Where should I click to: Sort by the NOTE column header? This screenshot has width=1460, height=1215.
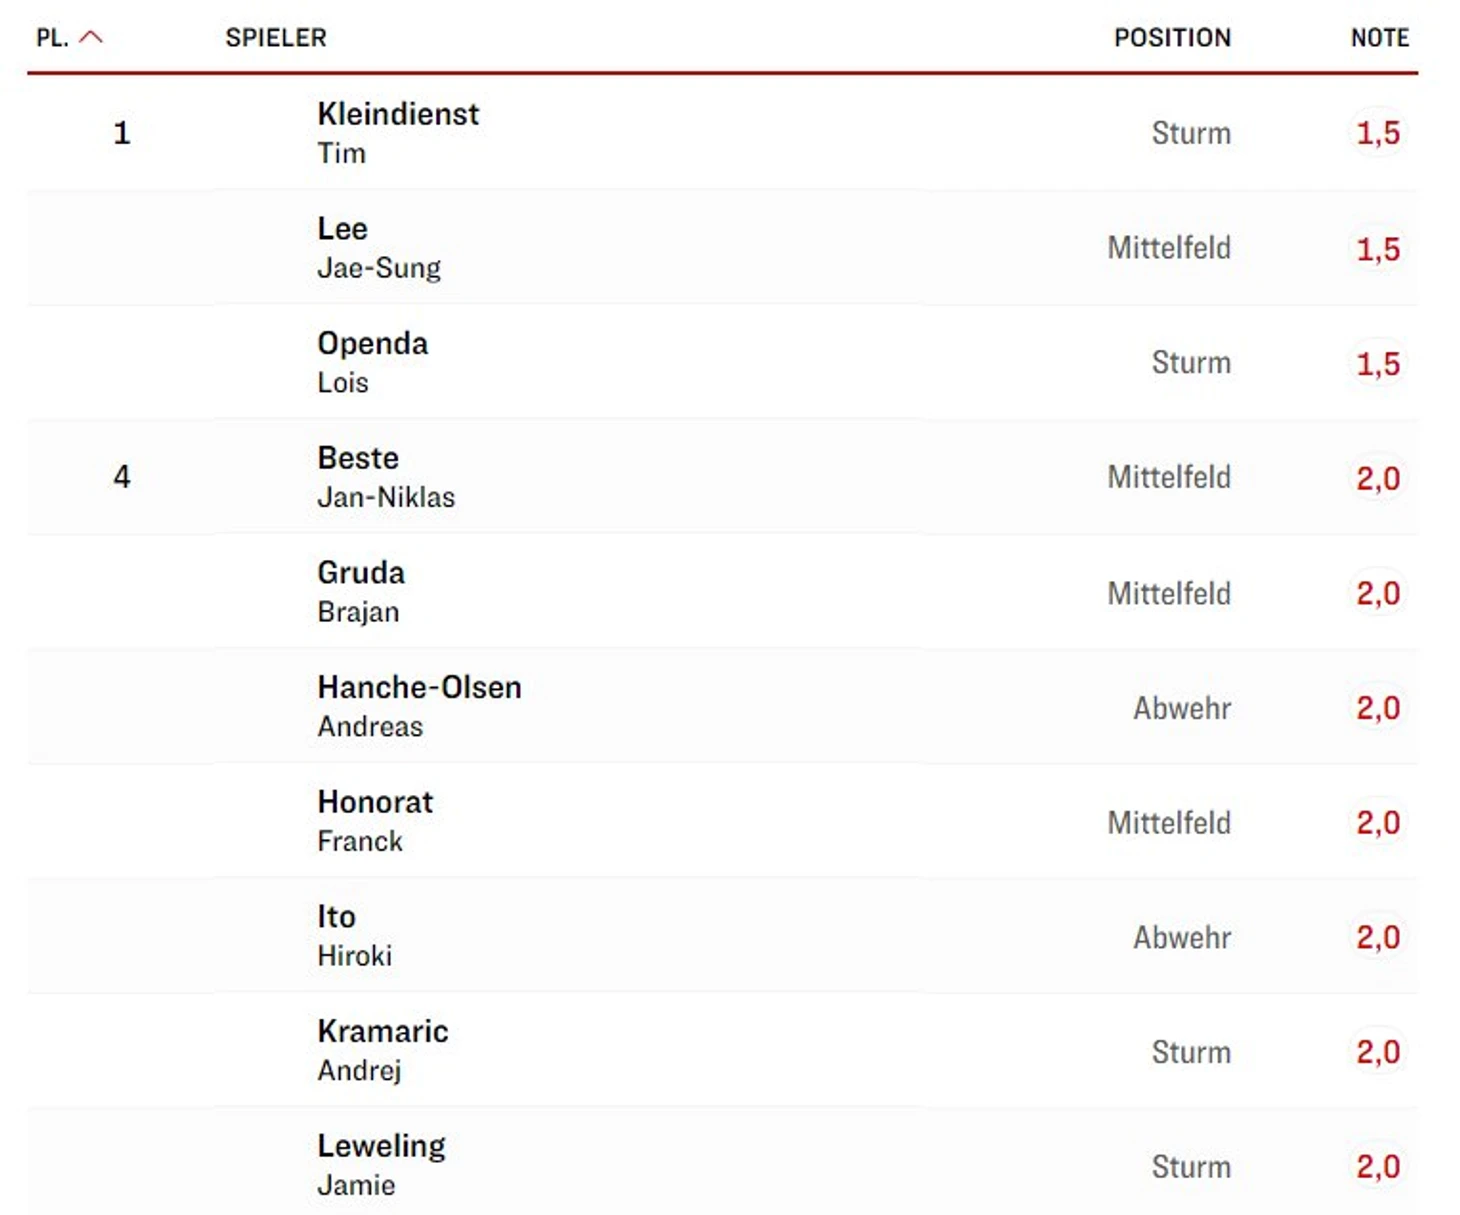click(1379, 38)
